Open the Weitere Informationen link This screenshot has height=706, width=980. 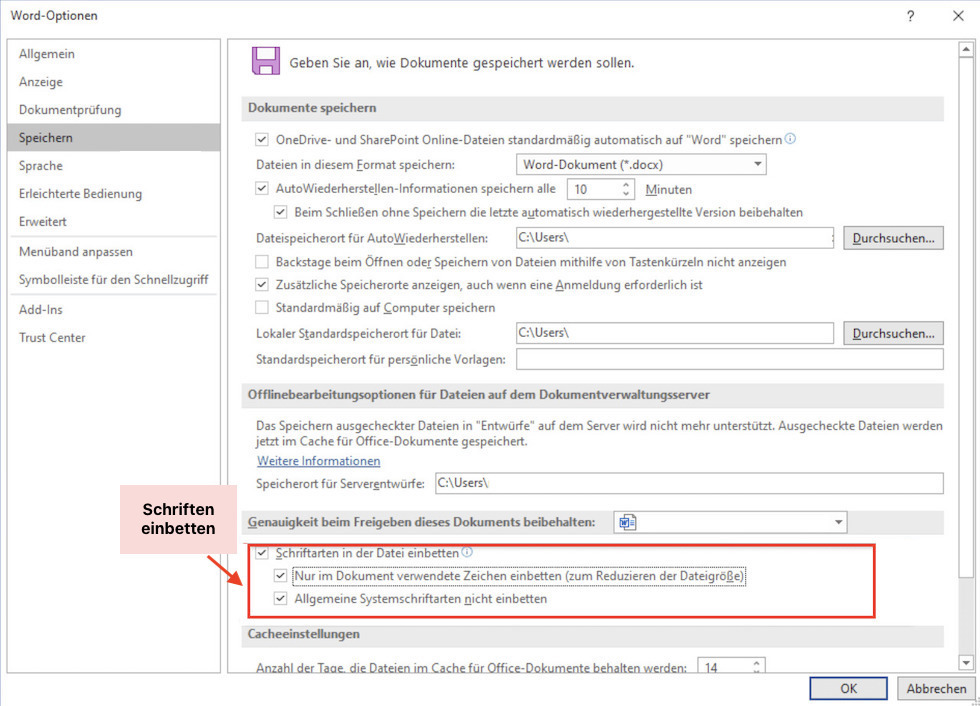[x=318, y=461]
